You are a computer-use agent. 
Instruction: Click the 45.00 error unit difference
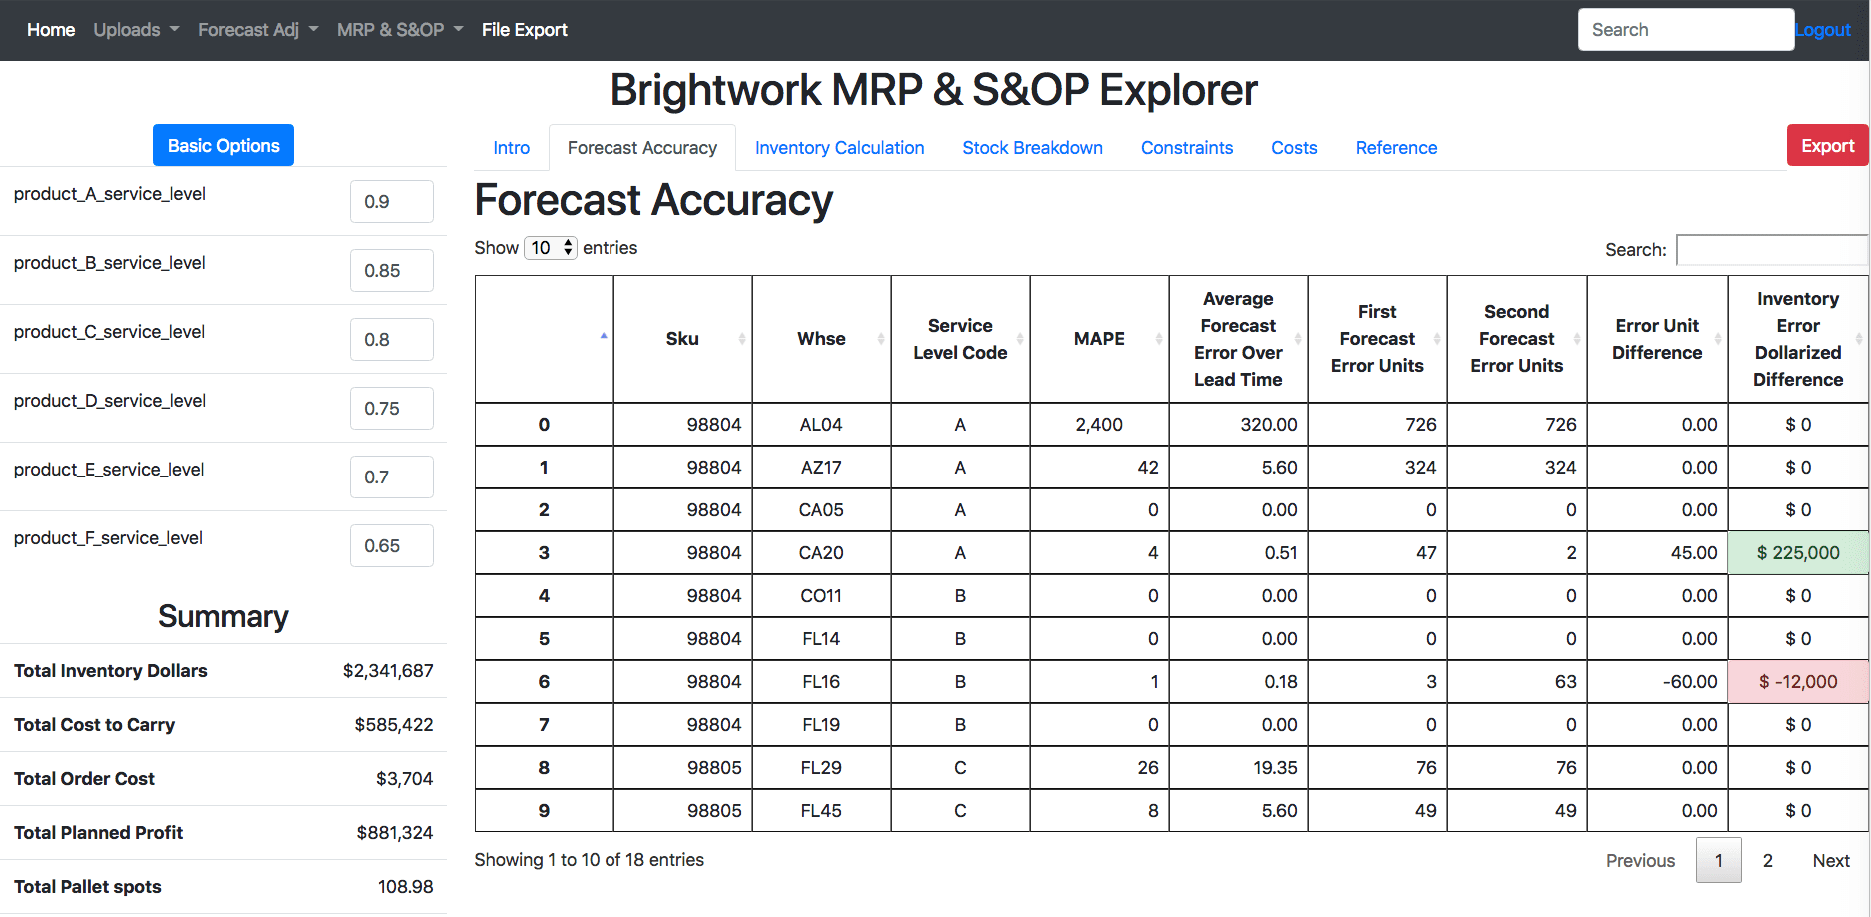click(x=1657, y=553)
